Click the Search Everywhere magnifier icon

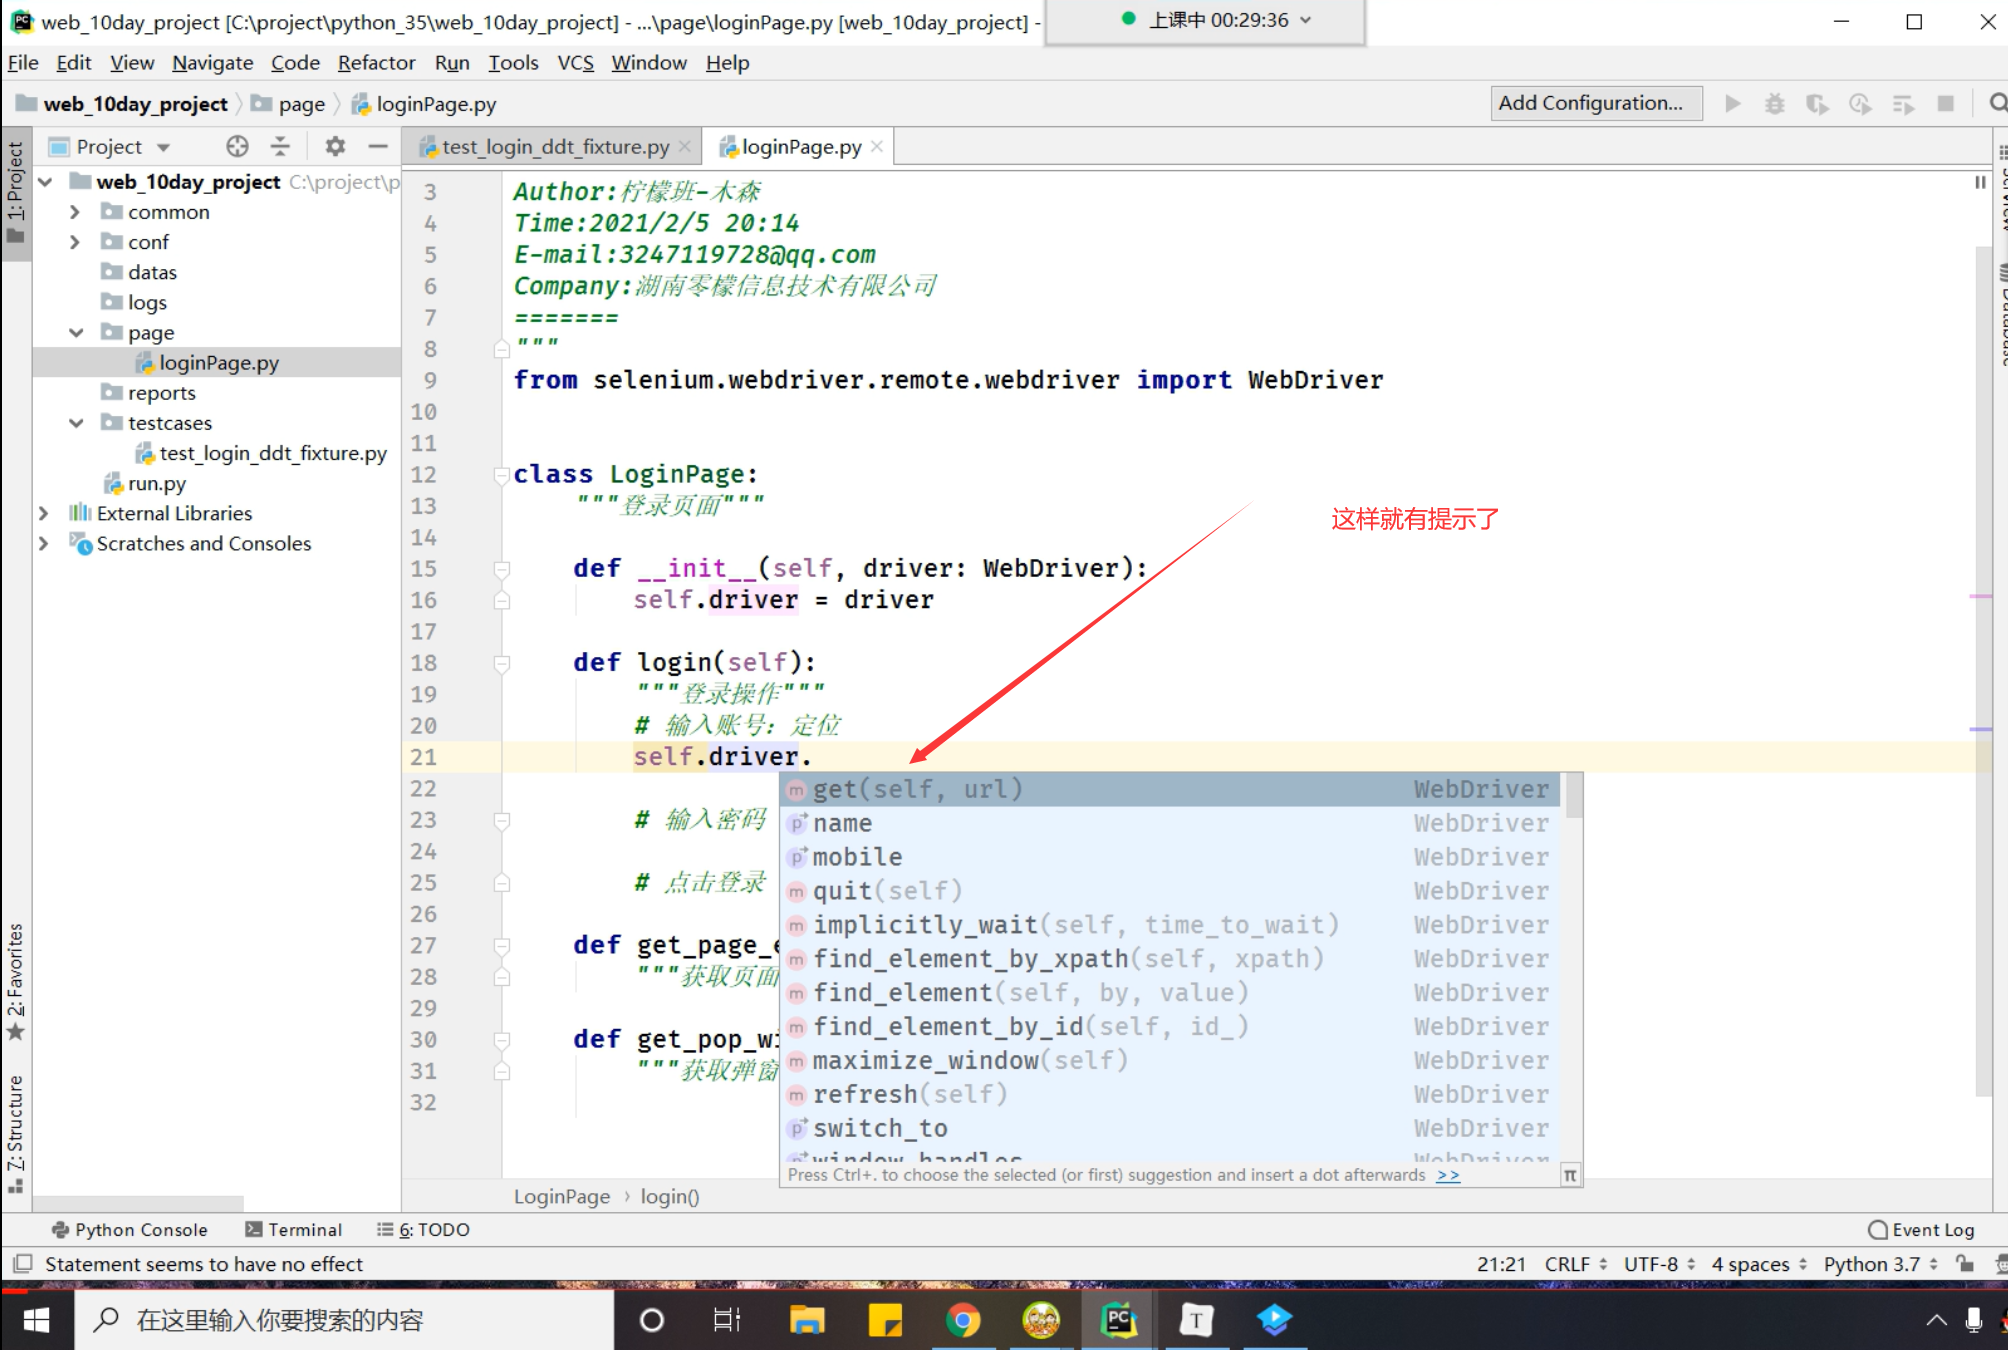pyautogui.click(x=1997, y=104)
